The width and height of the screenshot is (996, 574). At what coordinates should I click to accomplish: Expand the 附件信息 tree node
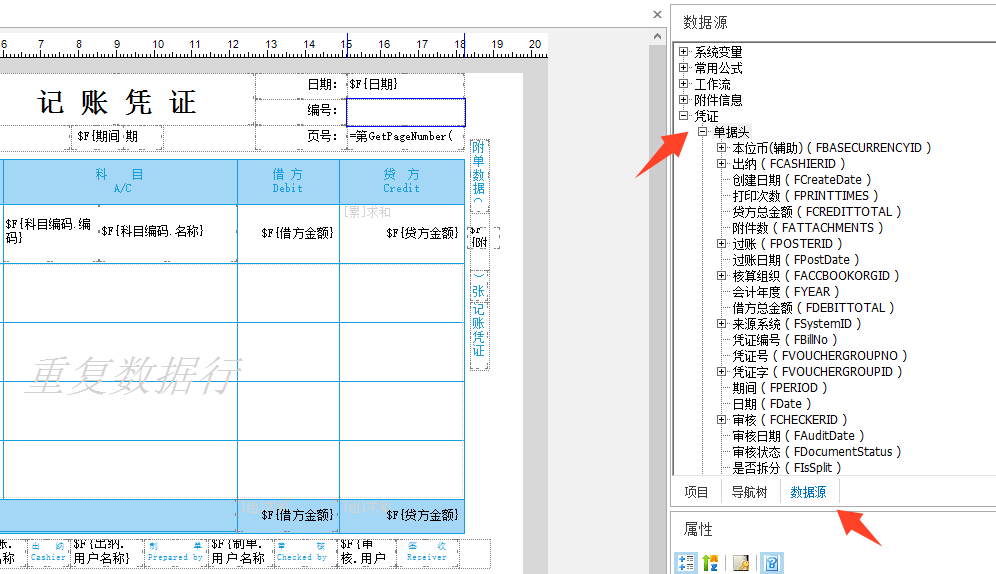(683, 99)
